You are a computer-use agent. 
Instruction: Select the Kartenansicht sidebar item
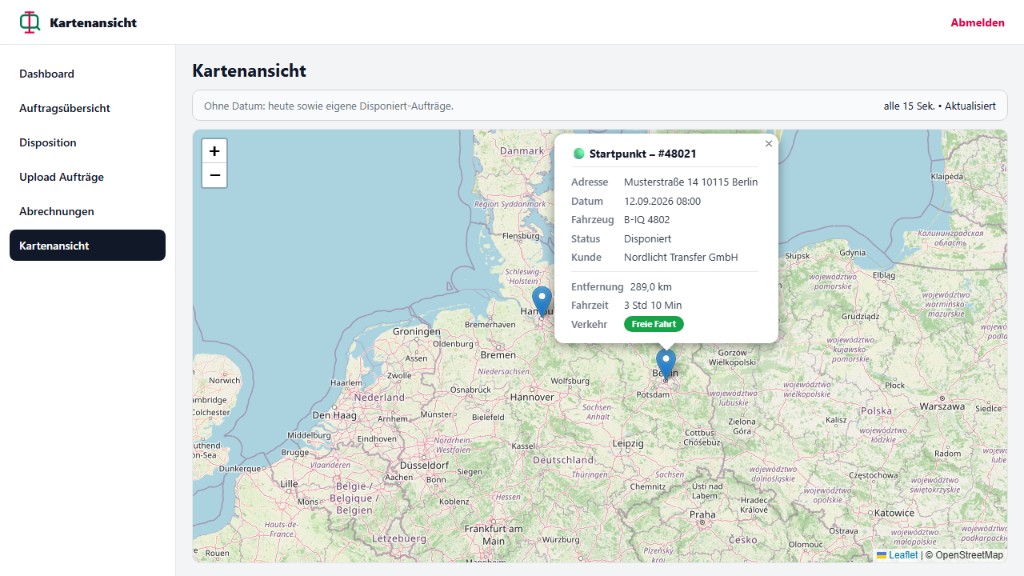88,246
